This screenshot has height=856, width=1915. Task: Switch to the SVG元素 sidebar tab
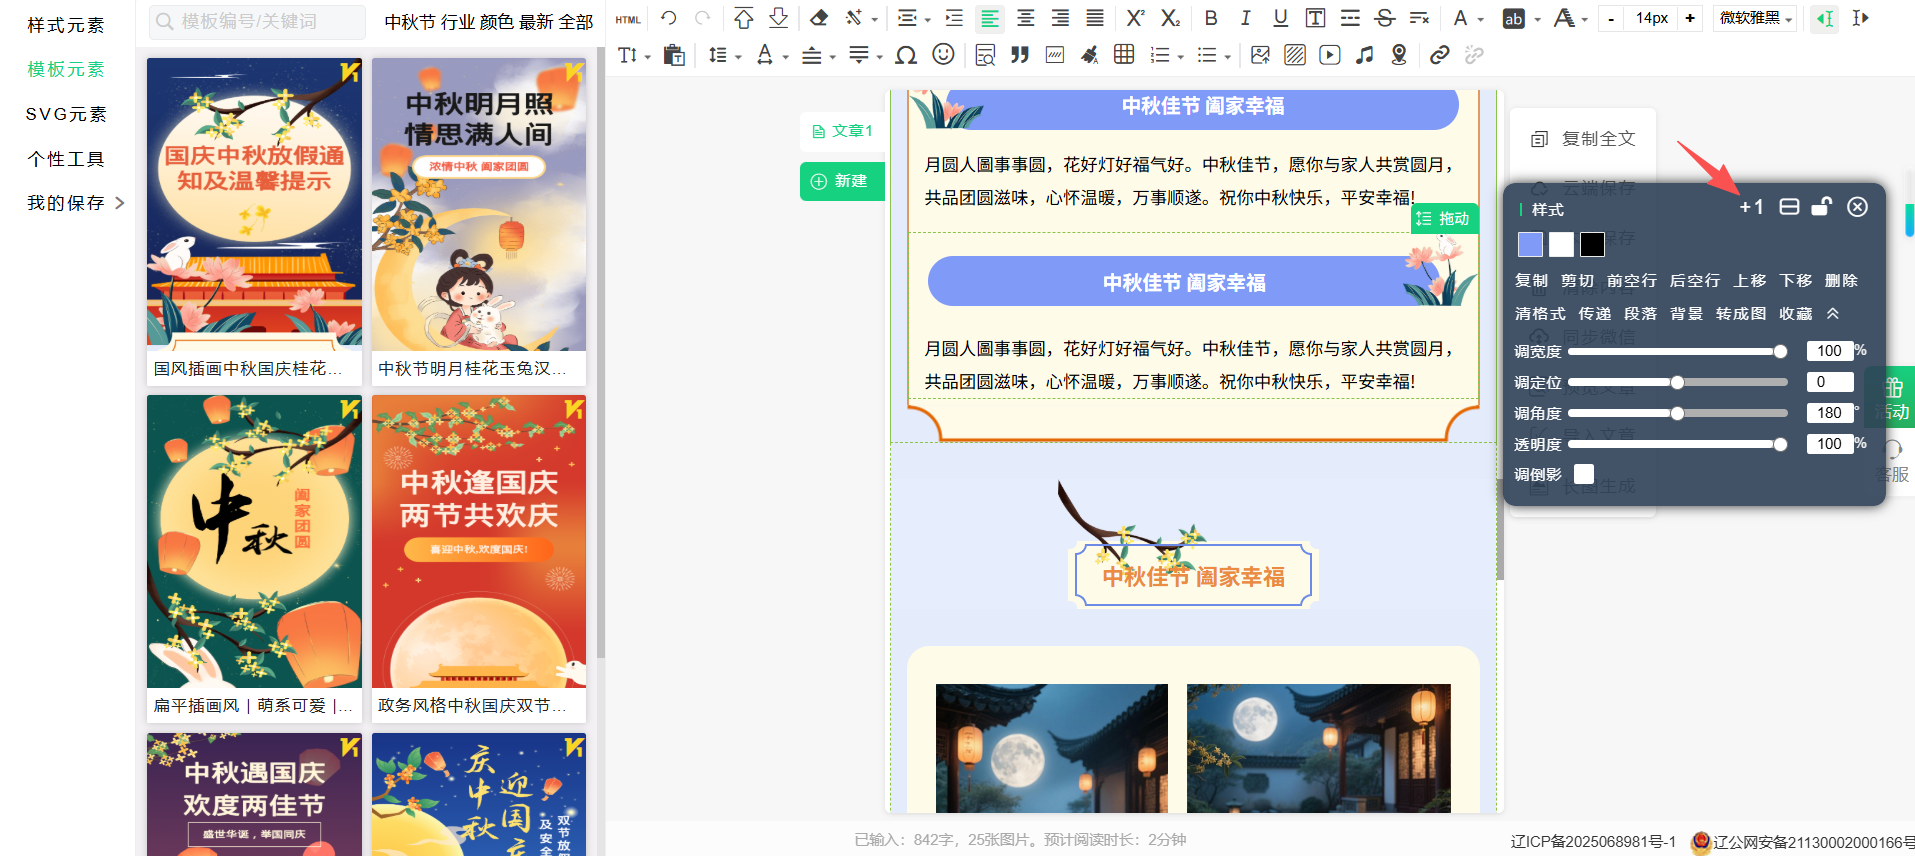pos(66,114)
